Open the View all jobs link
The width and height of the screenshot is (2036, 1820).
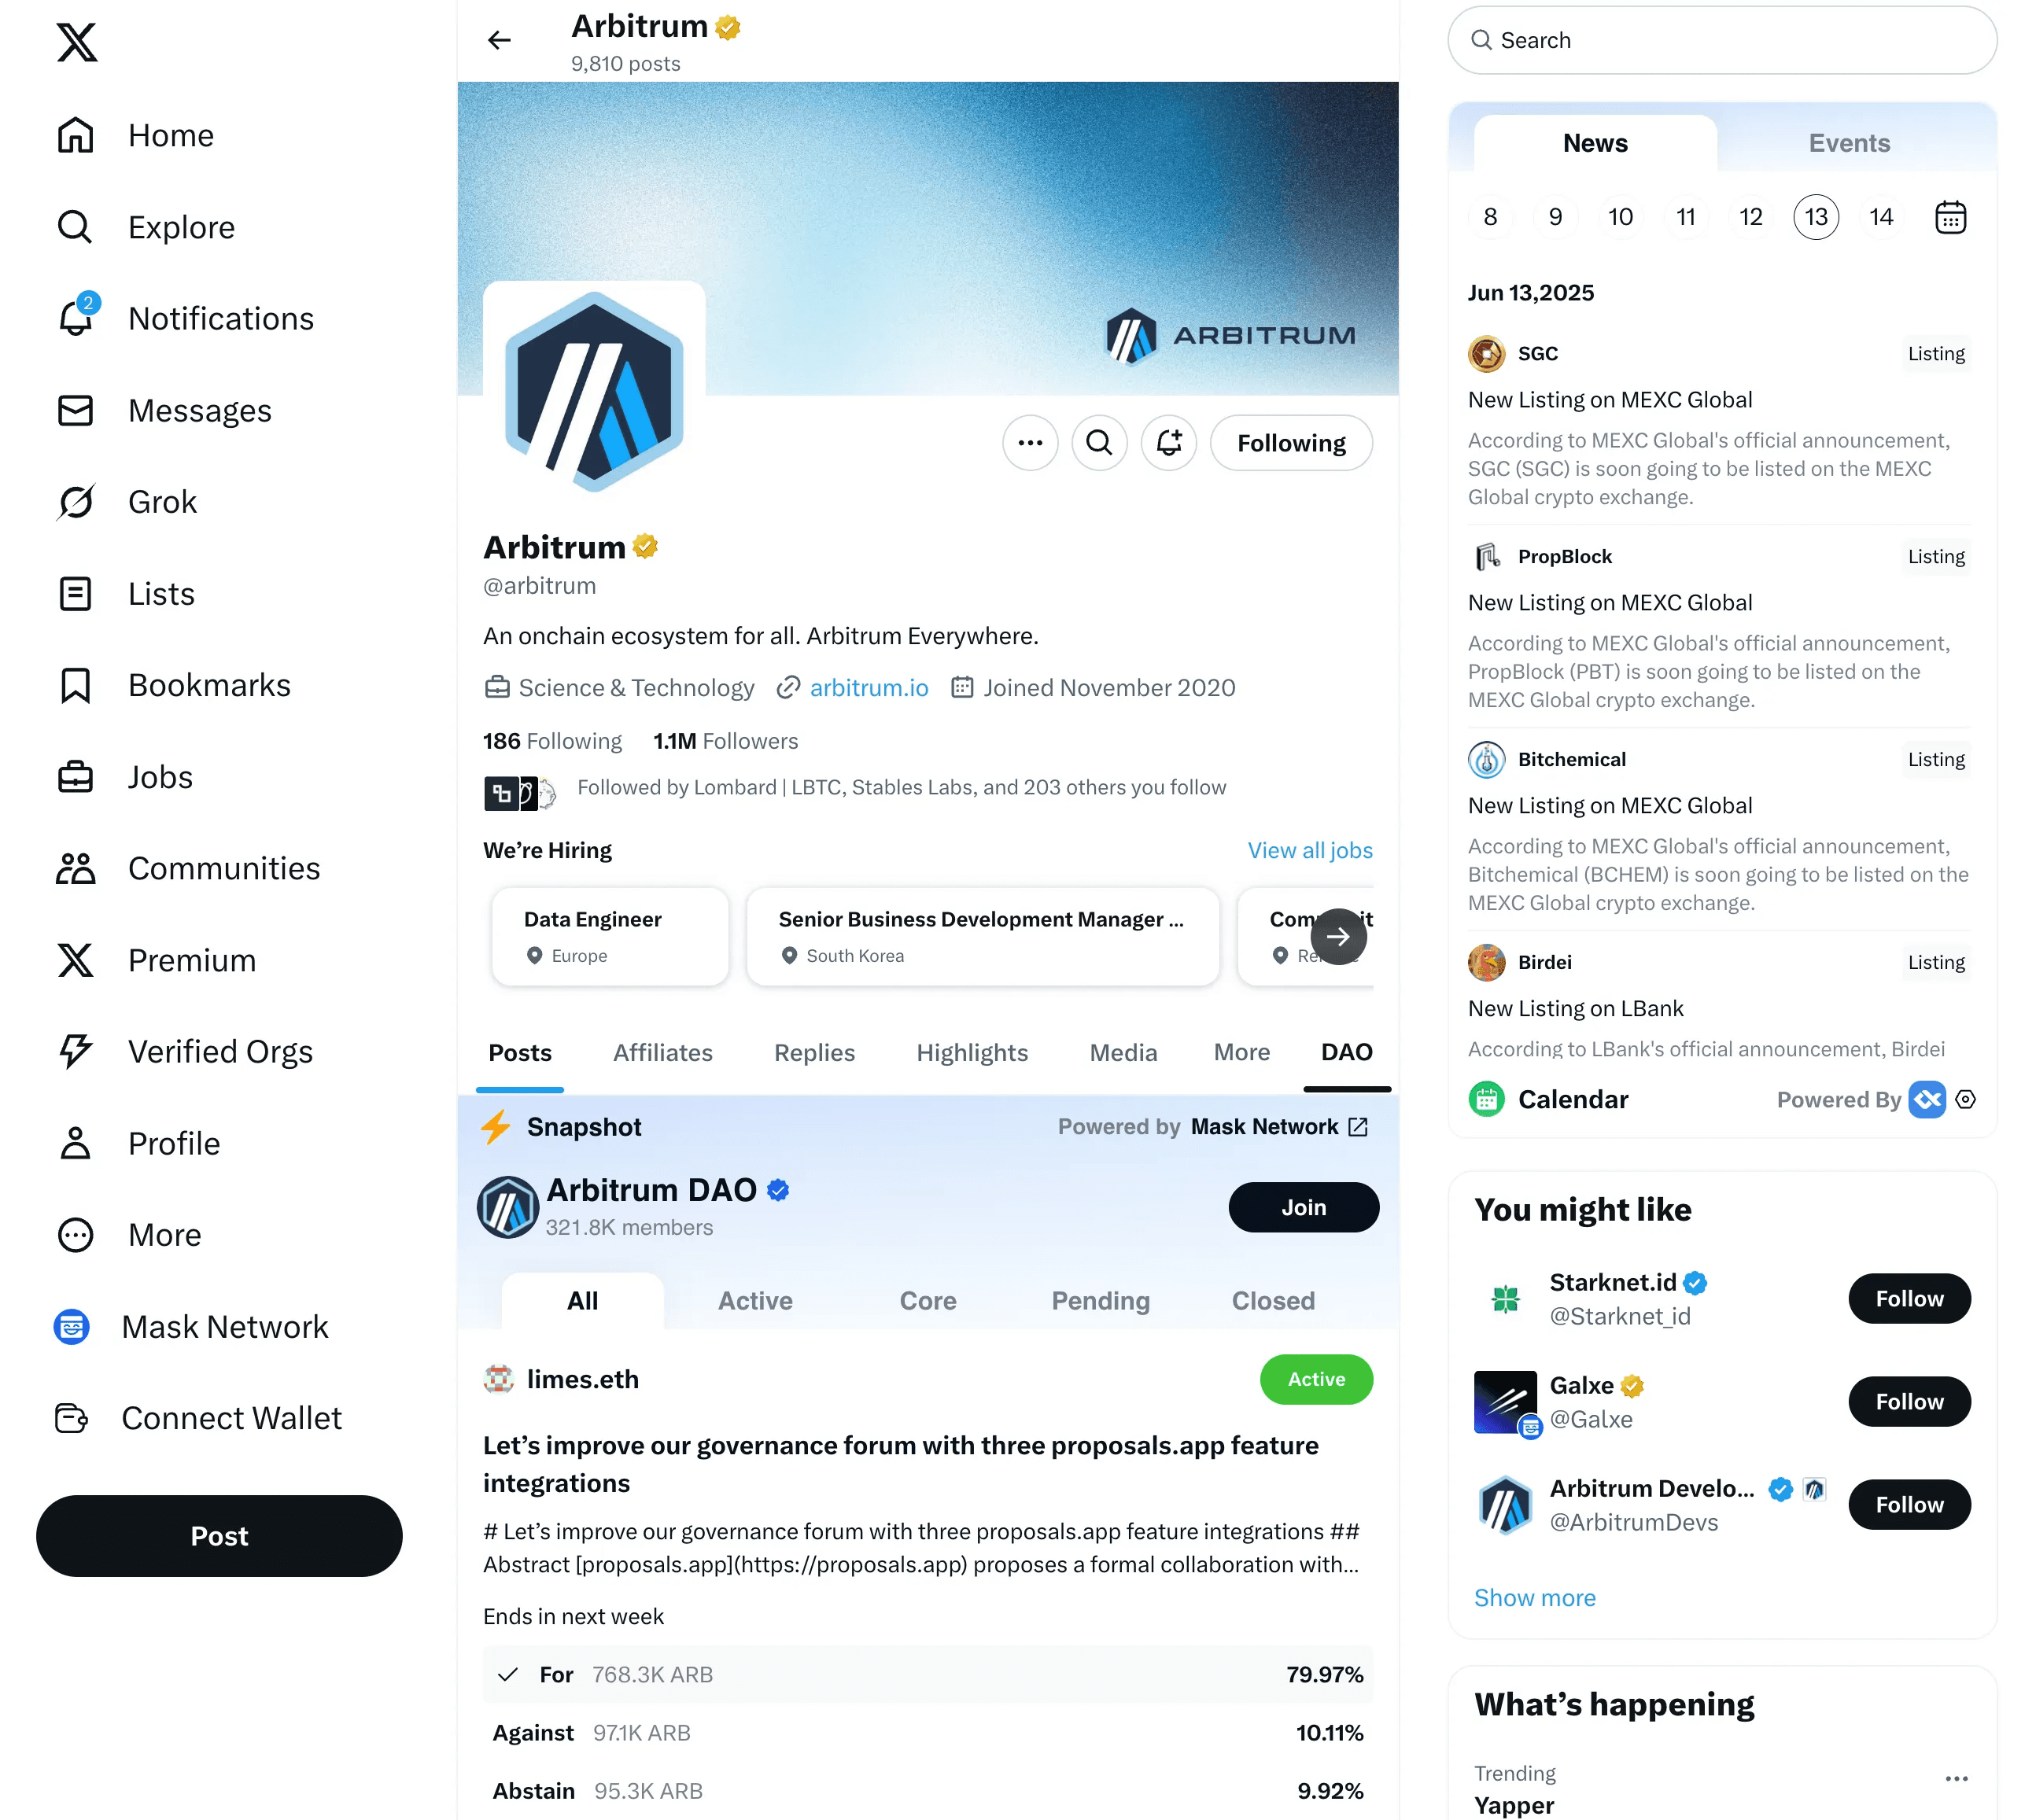tap(1309, 850)
